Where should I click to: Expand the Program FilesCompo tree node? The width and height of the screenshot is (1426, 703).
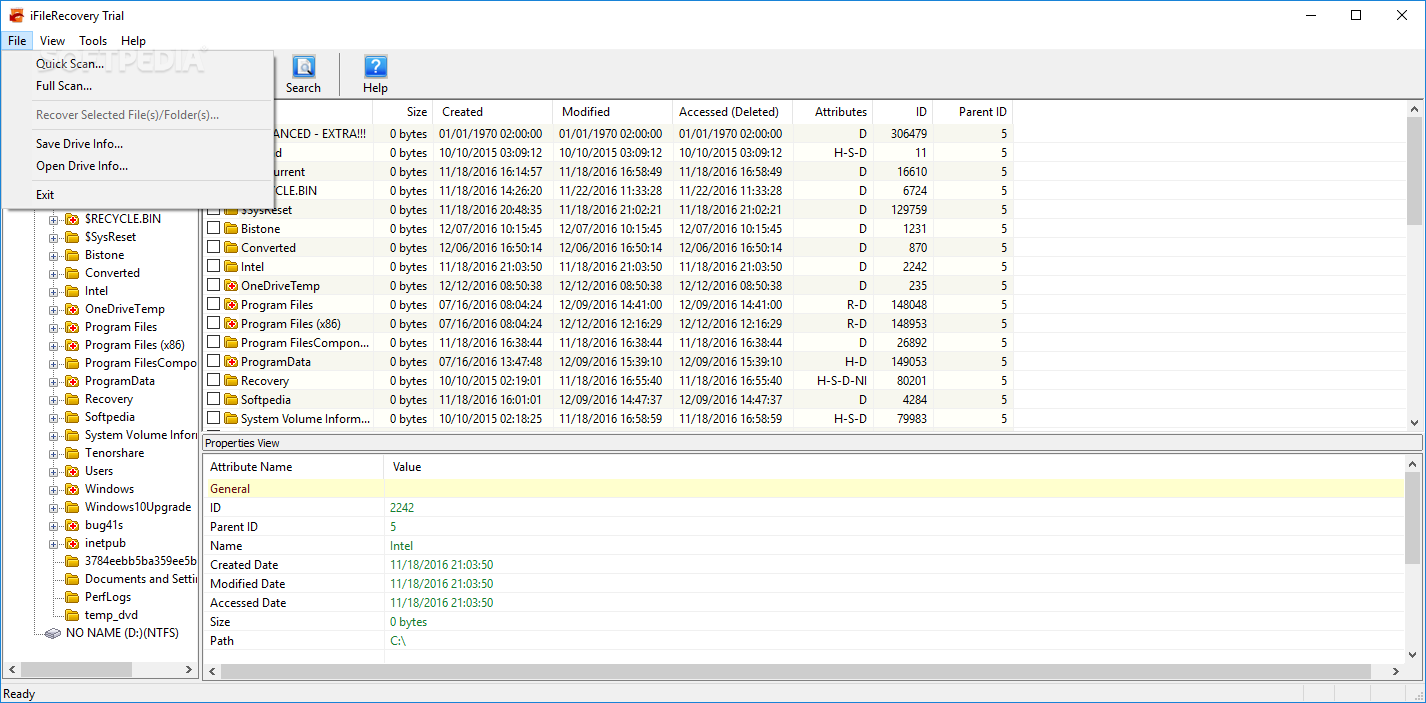54,363
